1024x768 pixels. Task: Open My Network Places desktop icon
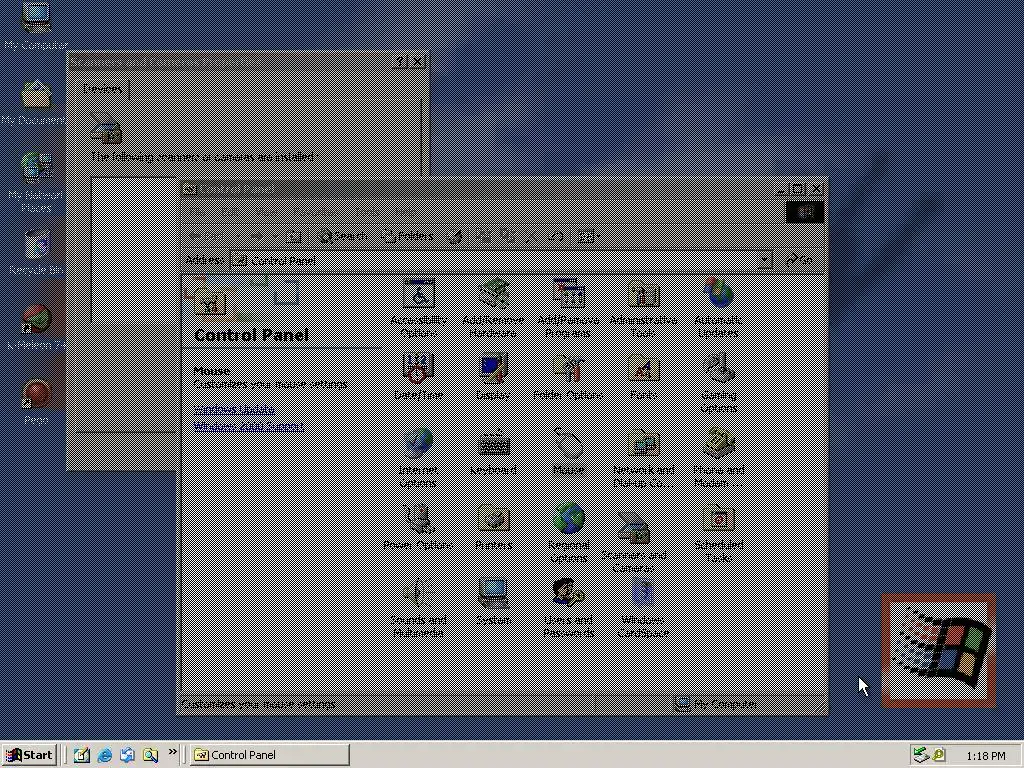[x=36, y=183]
